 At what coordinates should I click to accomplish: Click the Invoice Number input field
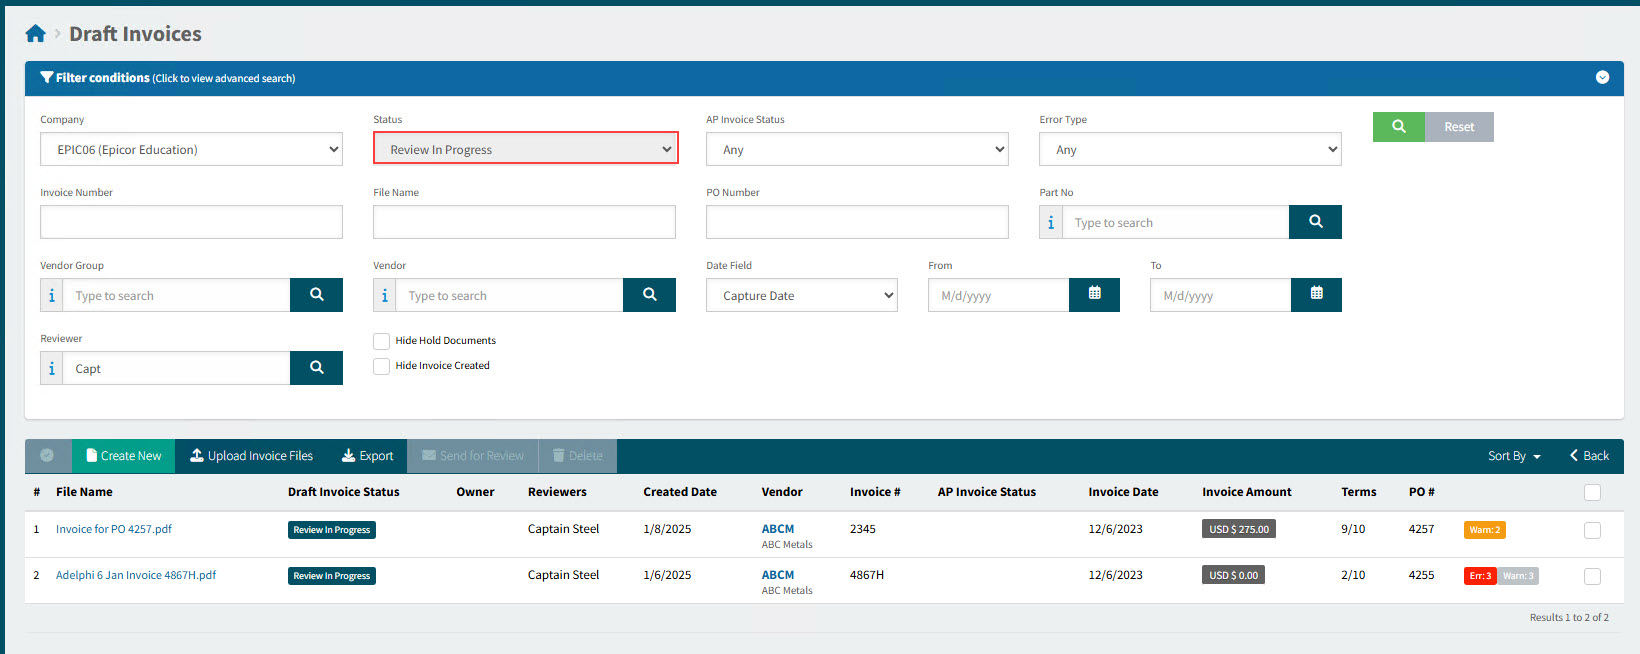(x=191, y=222)
